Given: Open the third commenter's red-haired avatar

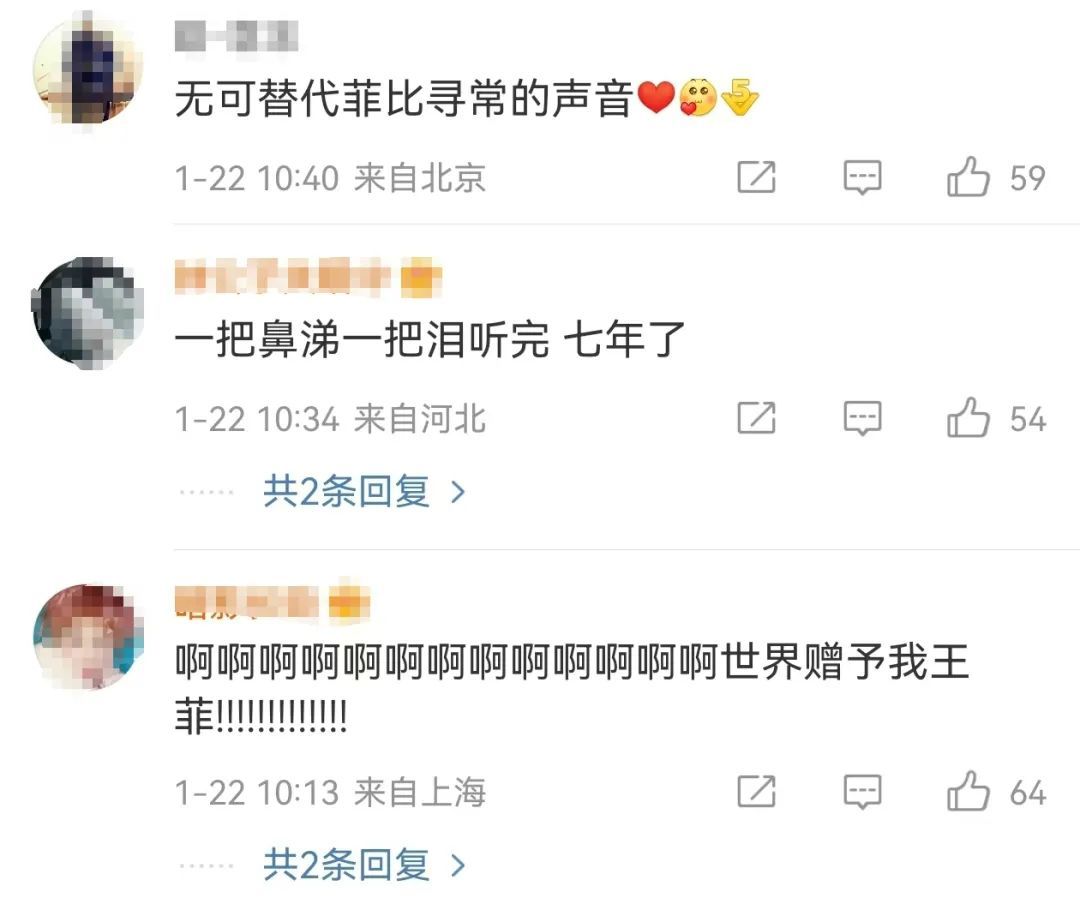Looking at the screenshot, I should tap(87, 637).
